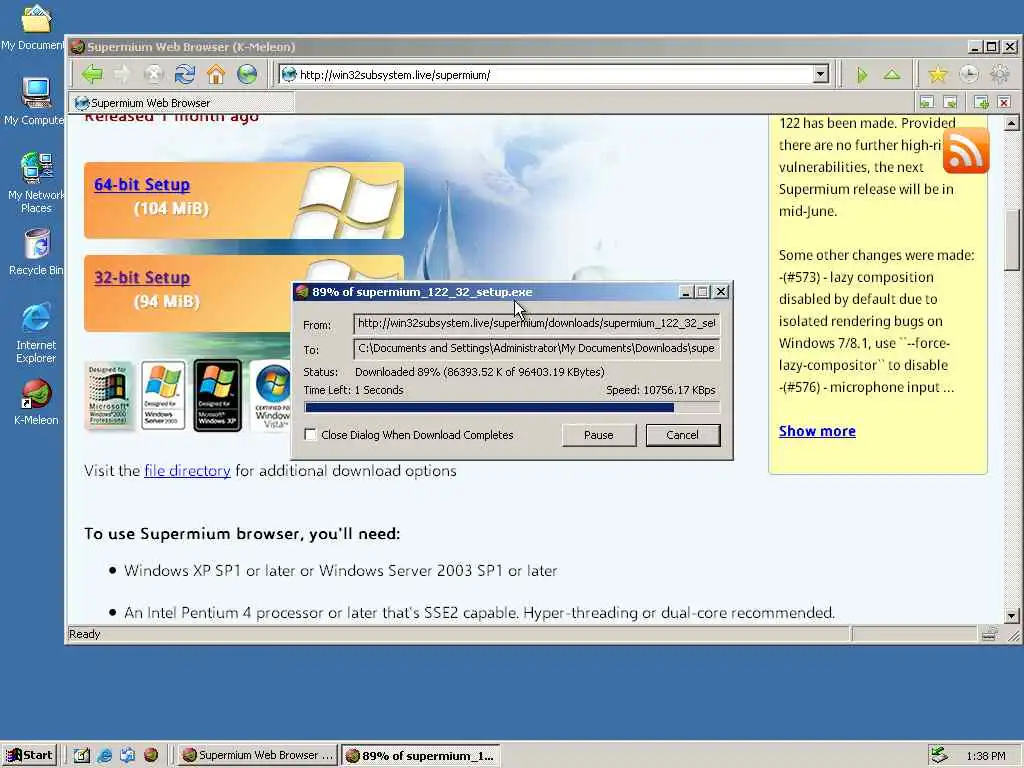
Task: Click the 1:38 PM clock
Action: pos(985,756)
